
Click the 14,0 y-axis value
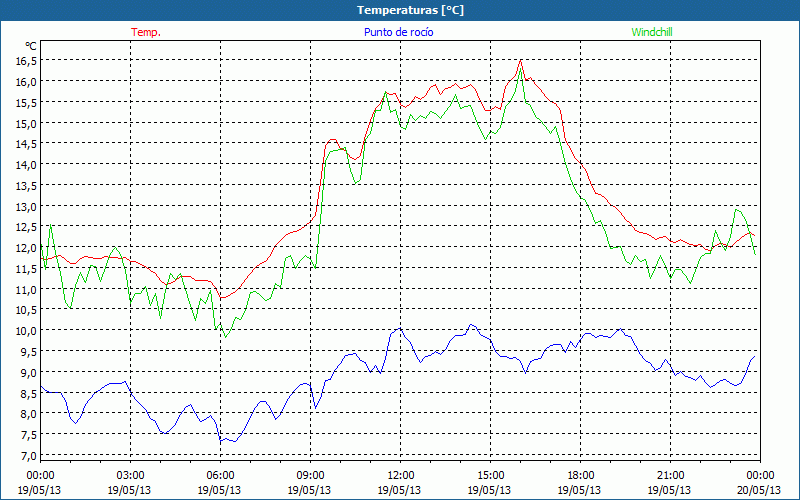pyautogui.click(x=26, y=165)
